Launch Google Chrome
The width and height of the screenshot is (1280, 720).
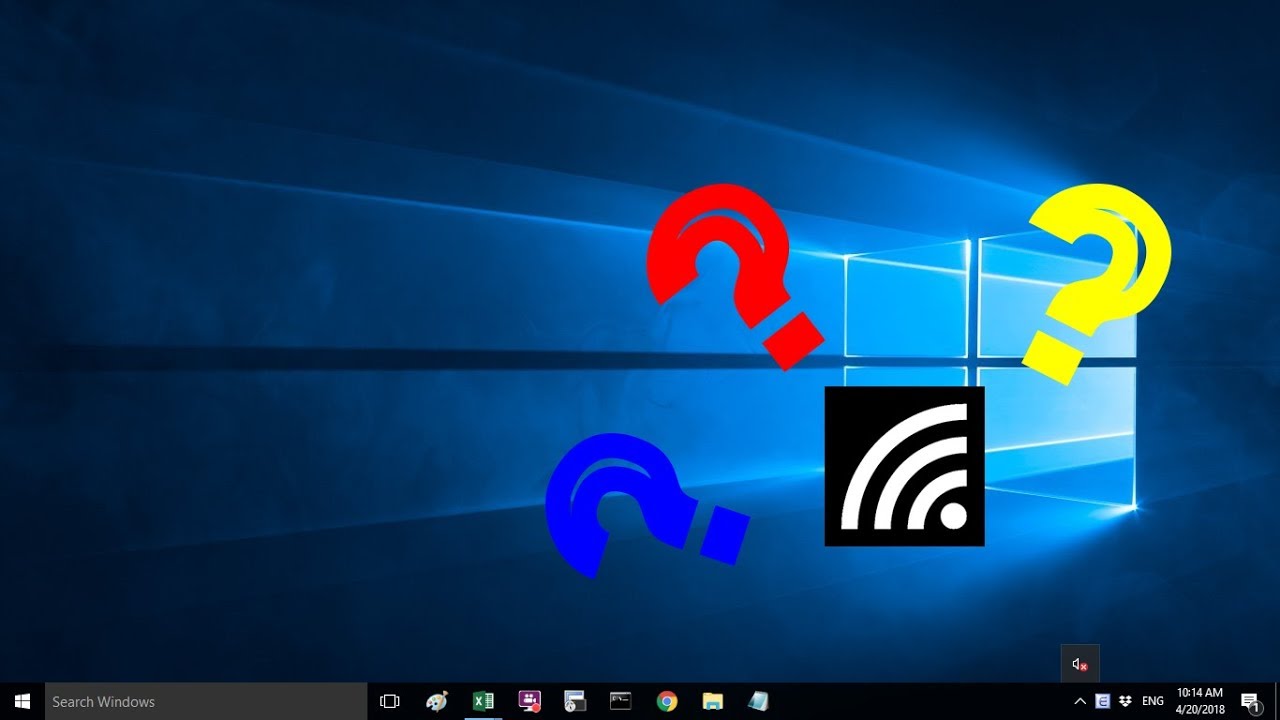click(x=667, y=701)
